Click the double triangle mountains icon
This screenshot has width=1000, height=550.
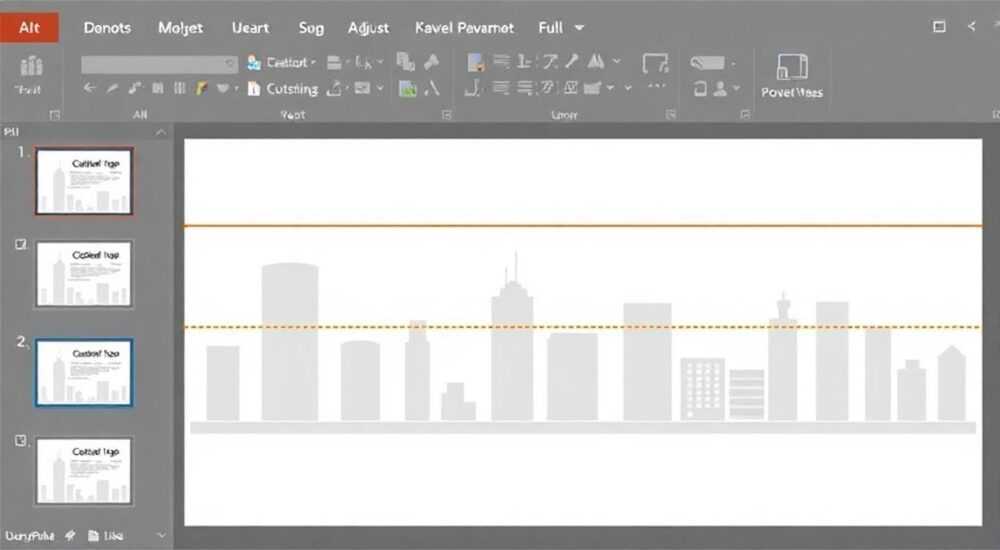click(x=596, y=61)
